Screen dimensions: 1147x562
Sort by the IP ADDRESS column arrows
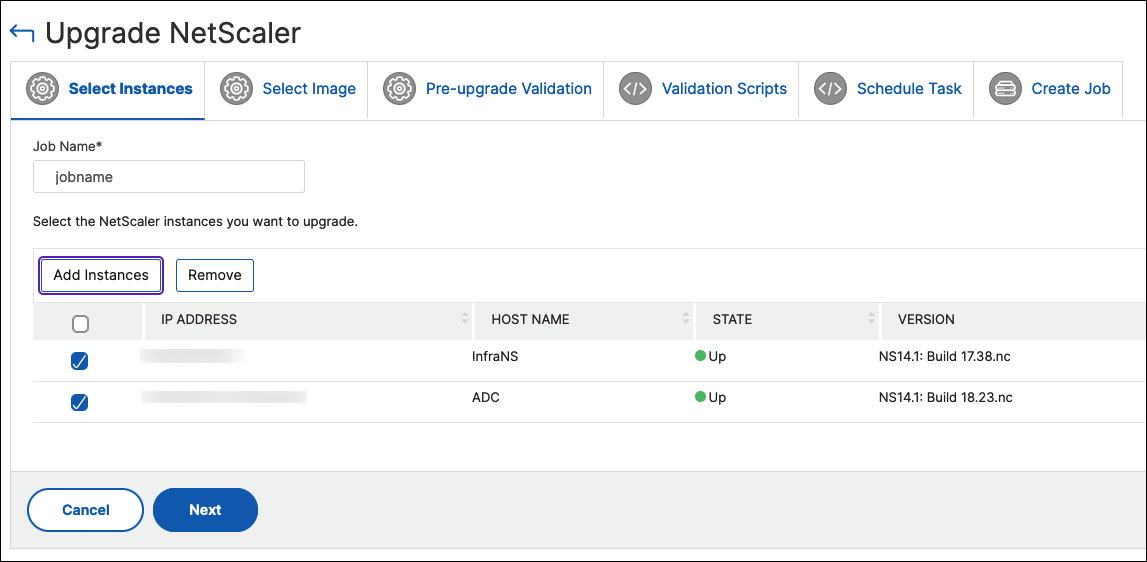tap(465, 318)
